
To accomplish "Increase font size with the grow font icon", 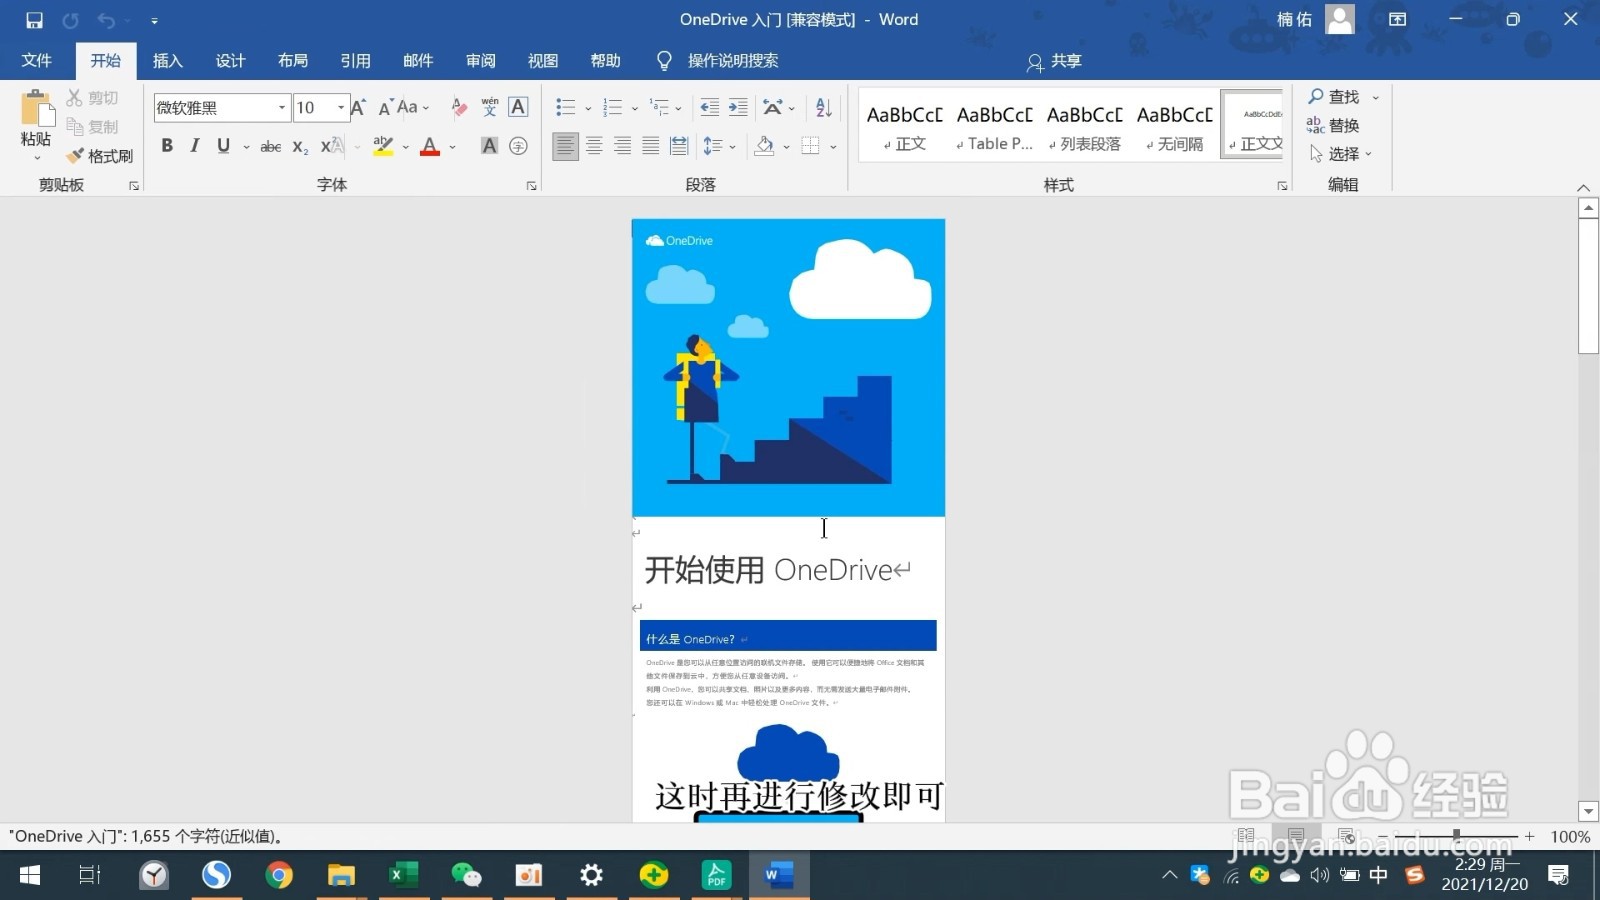I will click(x=358, y=107).
